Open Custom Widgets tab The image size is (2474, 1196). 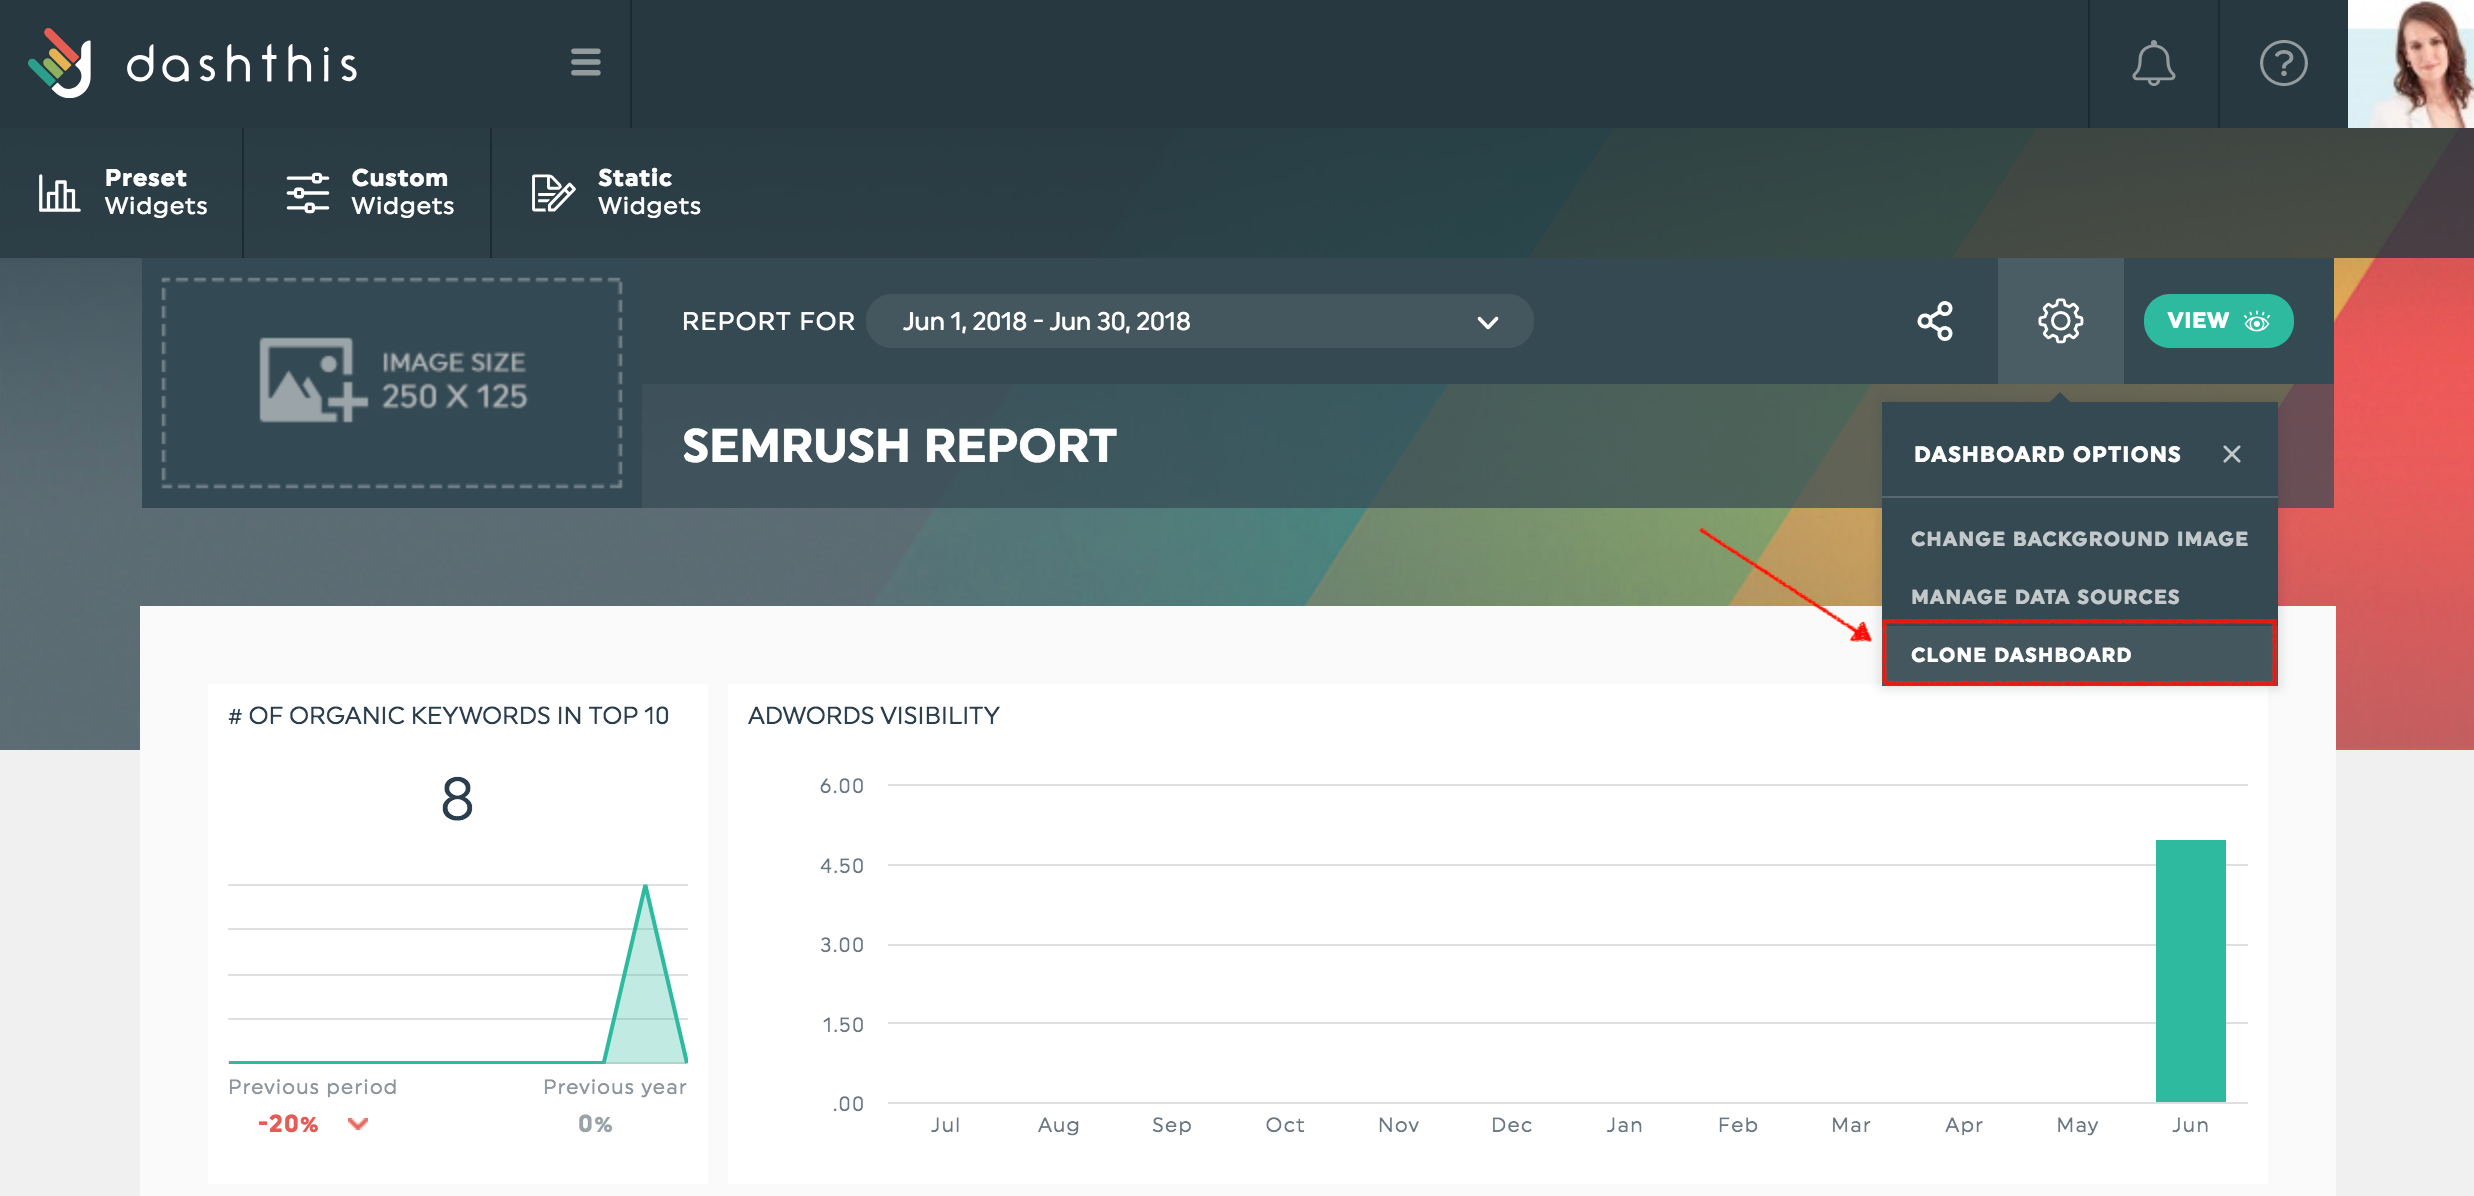368,192
